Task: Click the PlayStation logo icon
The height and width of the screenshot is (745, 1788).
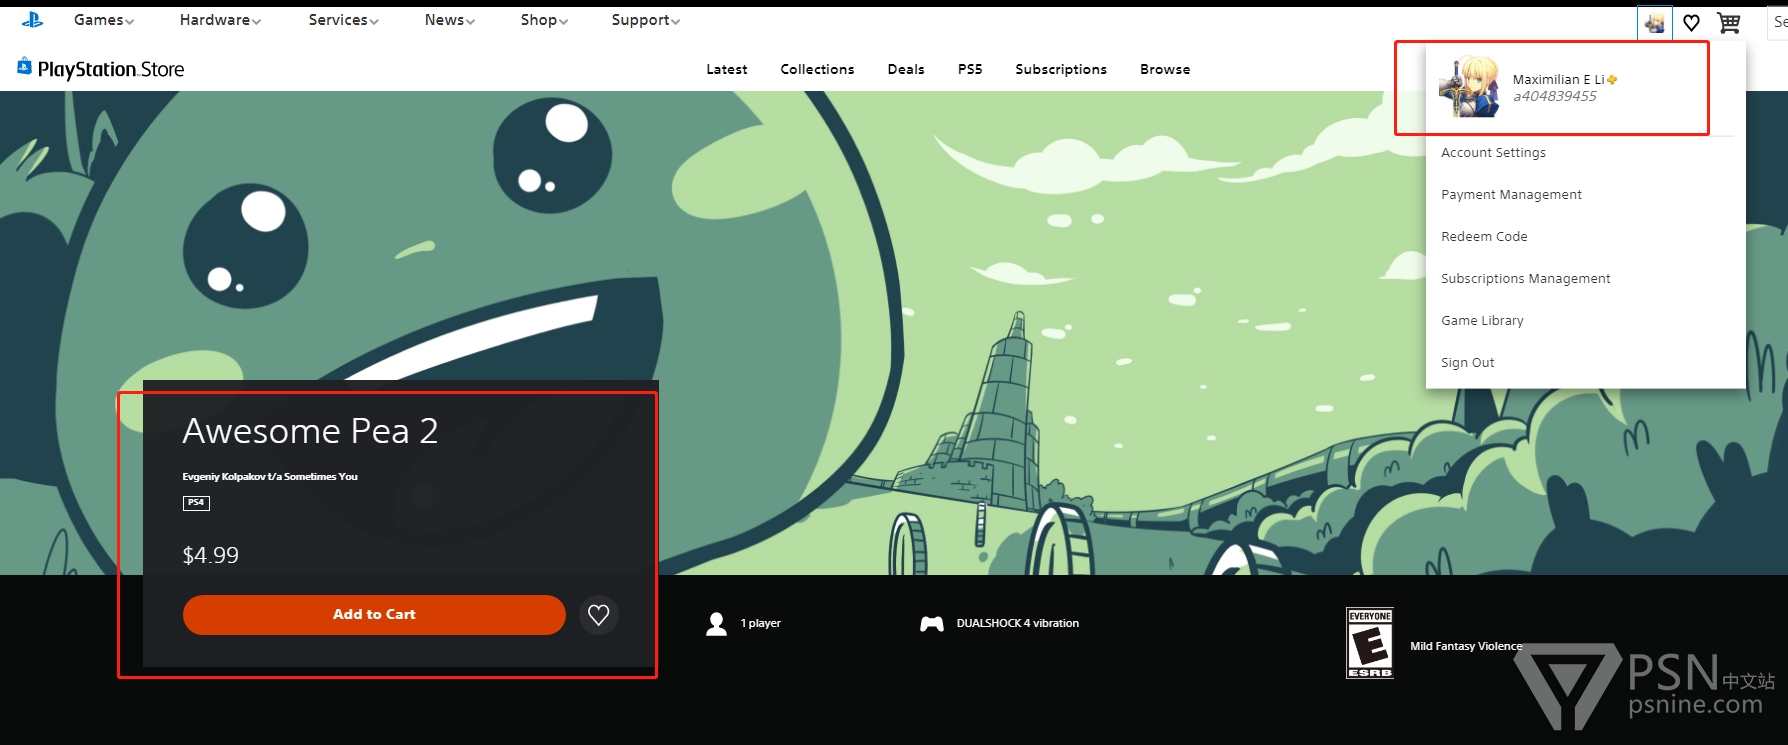Action: (32, 20)
